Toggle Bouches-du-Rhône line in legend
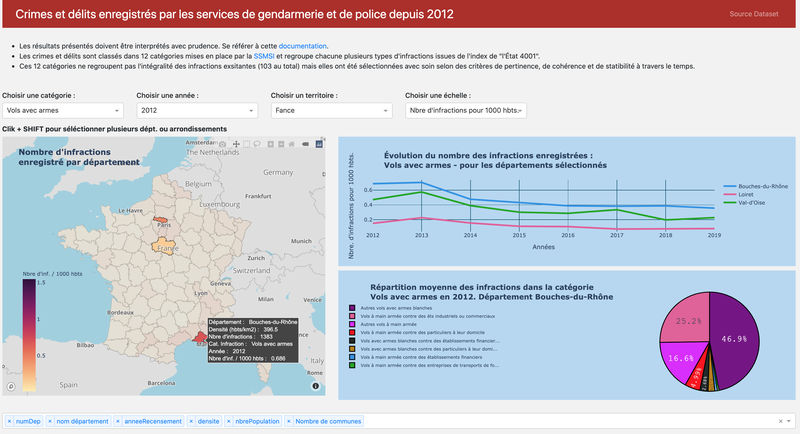Screen dimensions: 800x434 (x=756, y=186)
